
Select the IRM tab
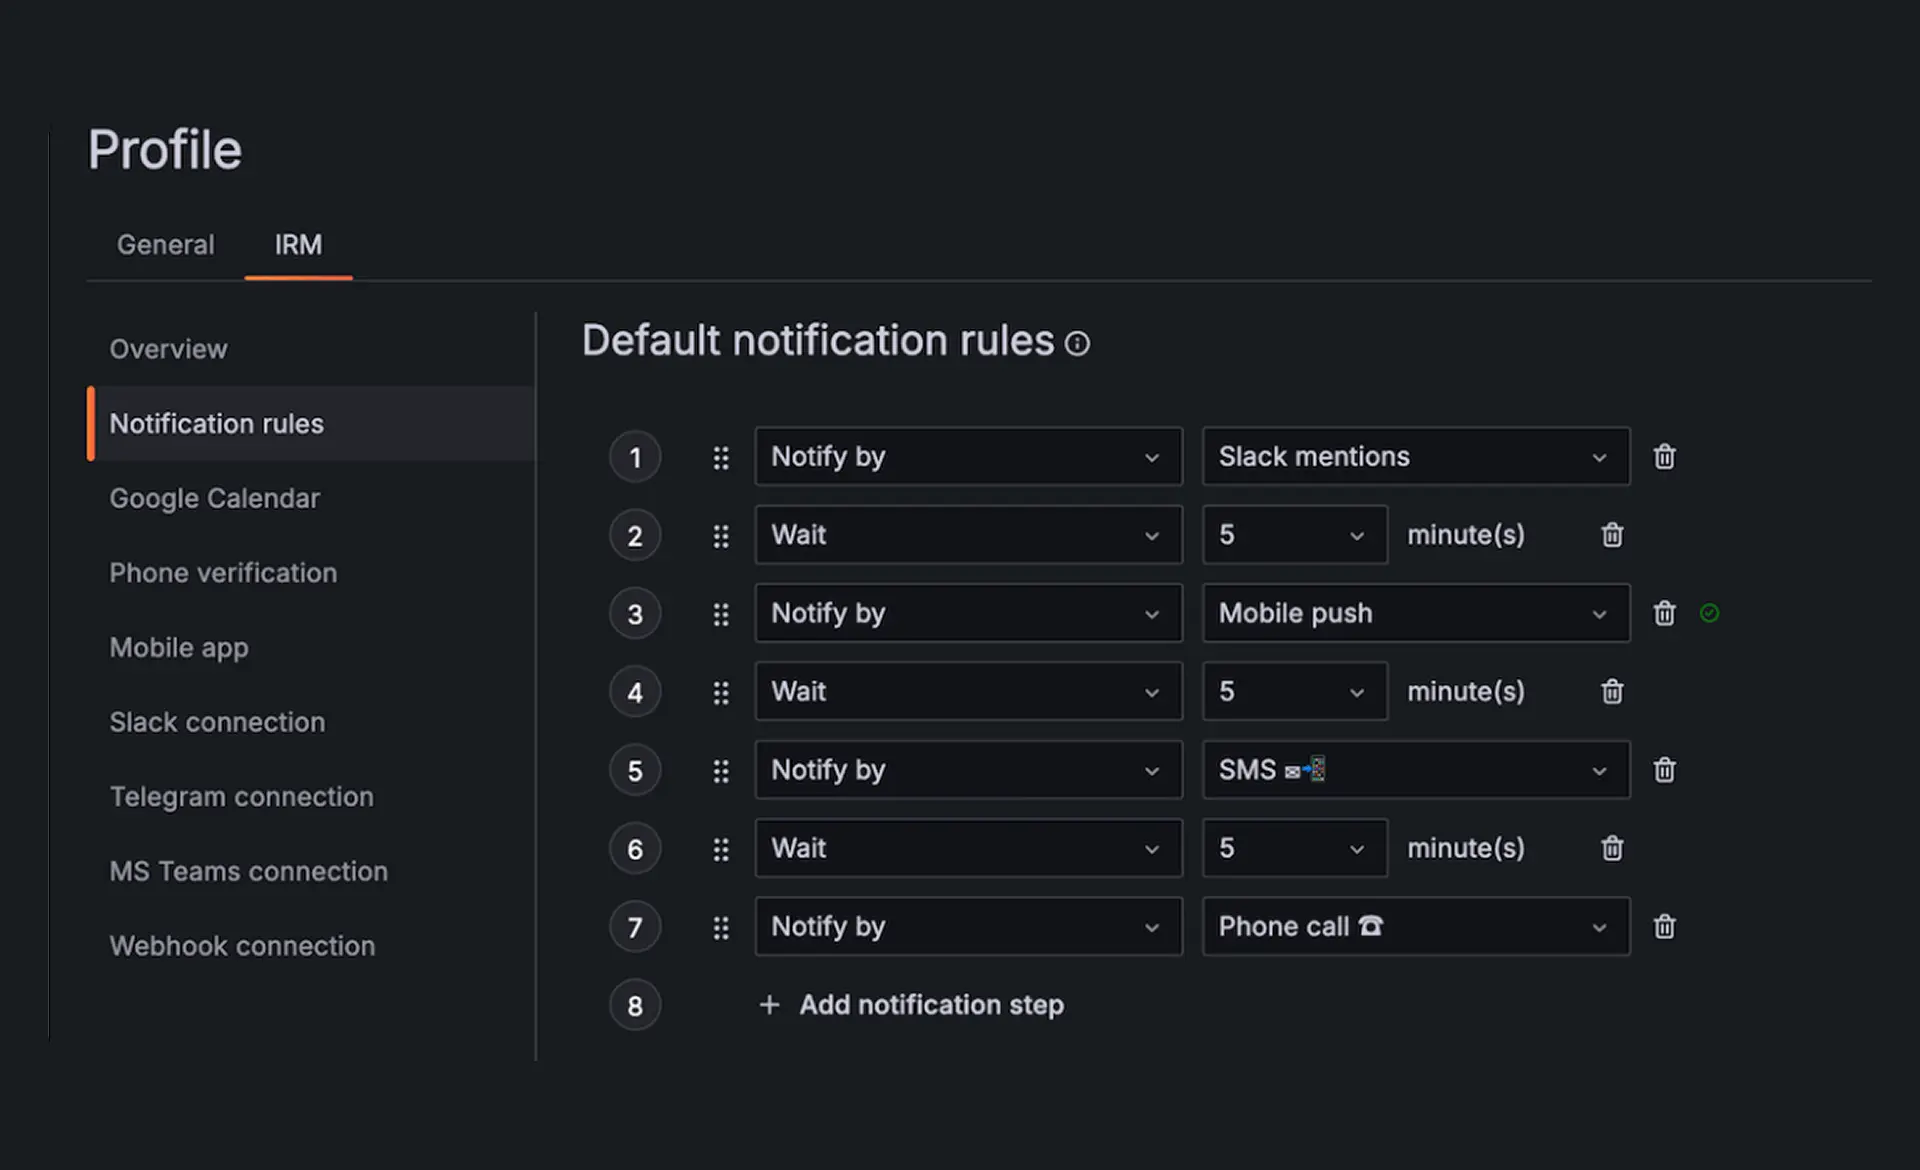(298, 245)
